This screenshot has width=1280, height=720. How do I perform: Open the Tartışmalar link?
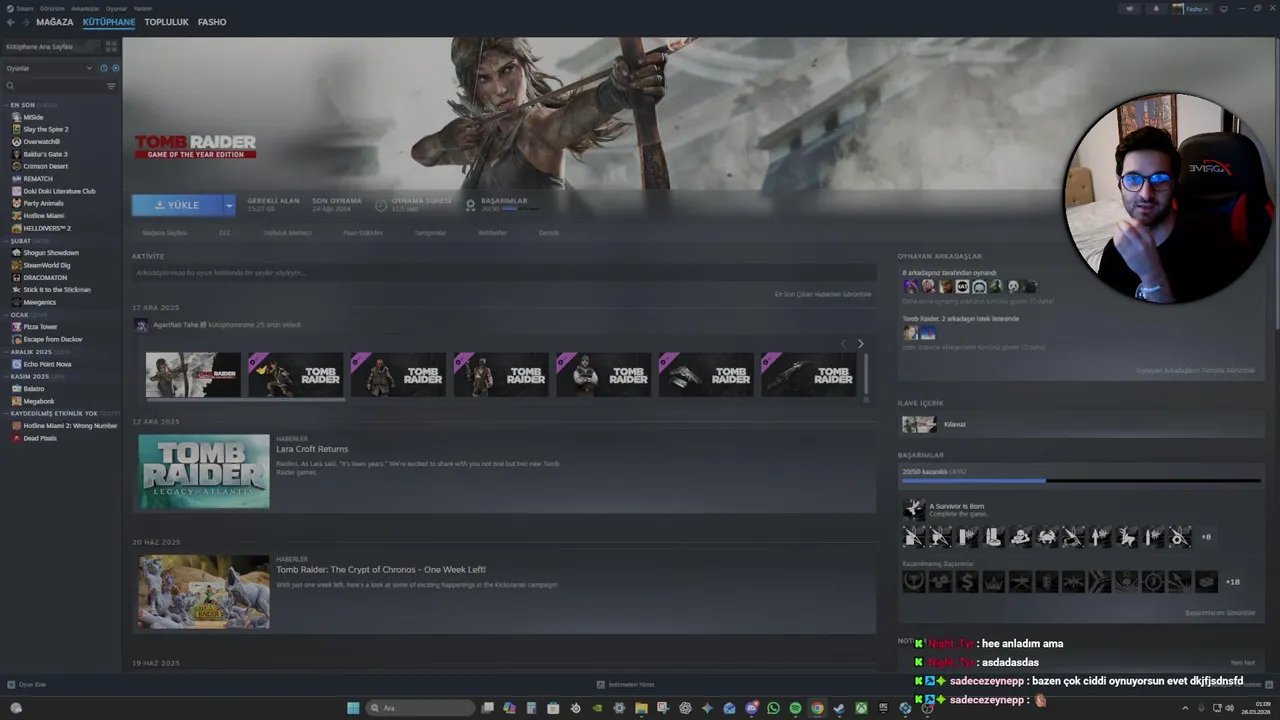(x=430, y=233)
